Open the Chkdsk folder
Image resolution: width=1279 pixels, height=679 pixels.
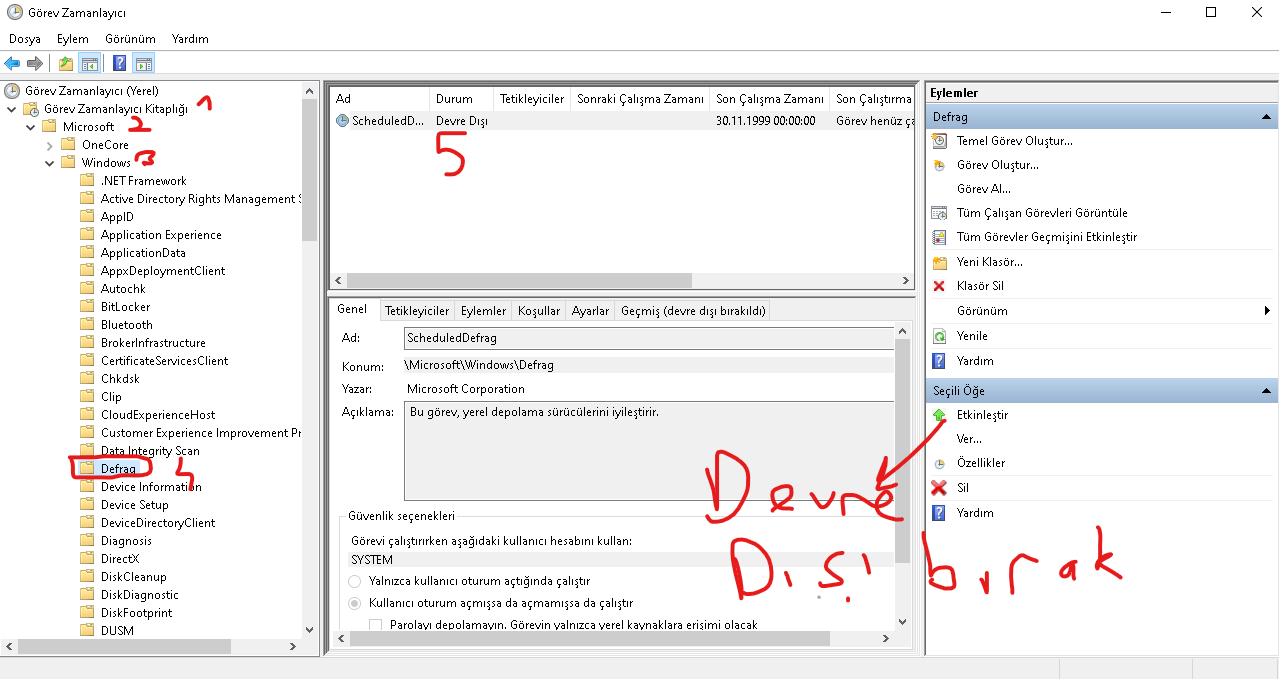(120, 379)
